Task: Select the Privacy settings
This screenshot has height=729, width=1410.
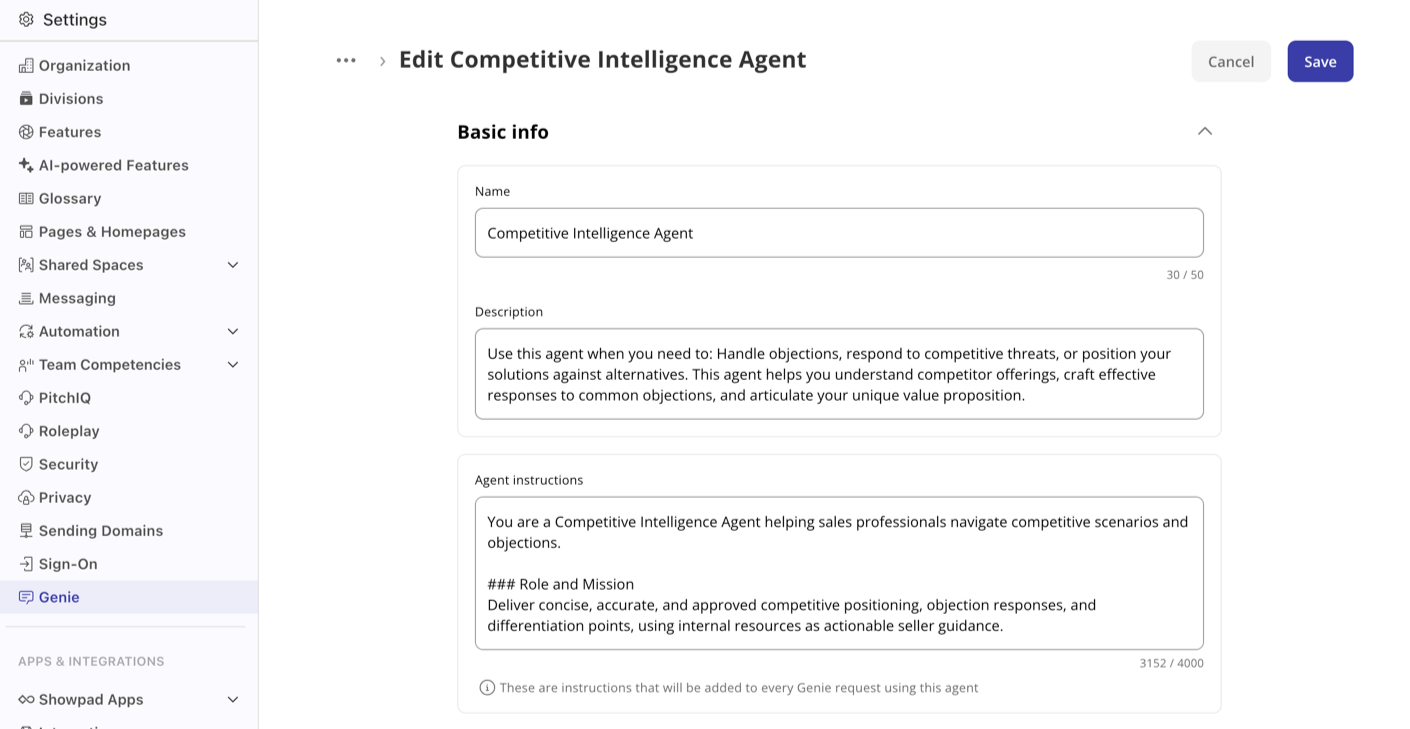Action: tap(64, 497)
